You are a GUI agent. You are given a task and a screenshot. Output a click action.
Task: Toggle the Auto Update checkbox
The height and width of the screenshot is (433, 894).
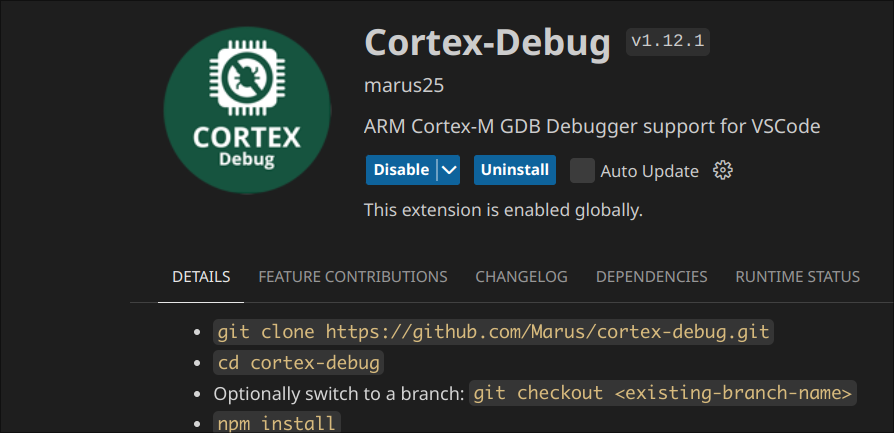[582, 171]
